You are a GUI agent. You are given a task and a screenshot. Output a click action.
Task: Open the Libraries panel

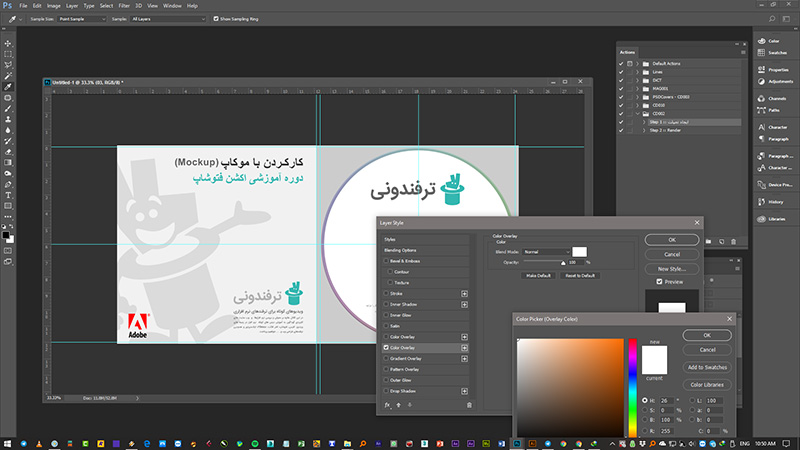[x=776, y=217]
